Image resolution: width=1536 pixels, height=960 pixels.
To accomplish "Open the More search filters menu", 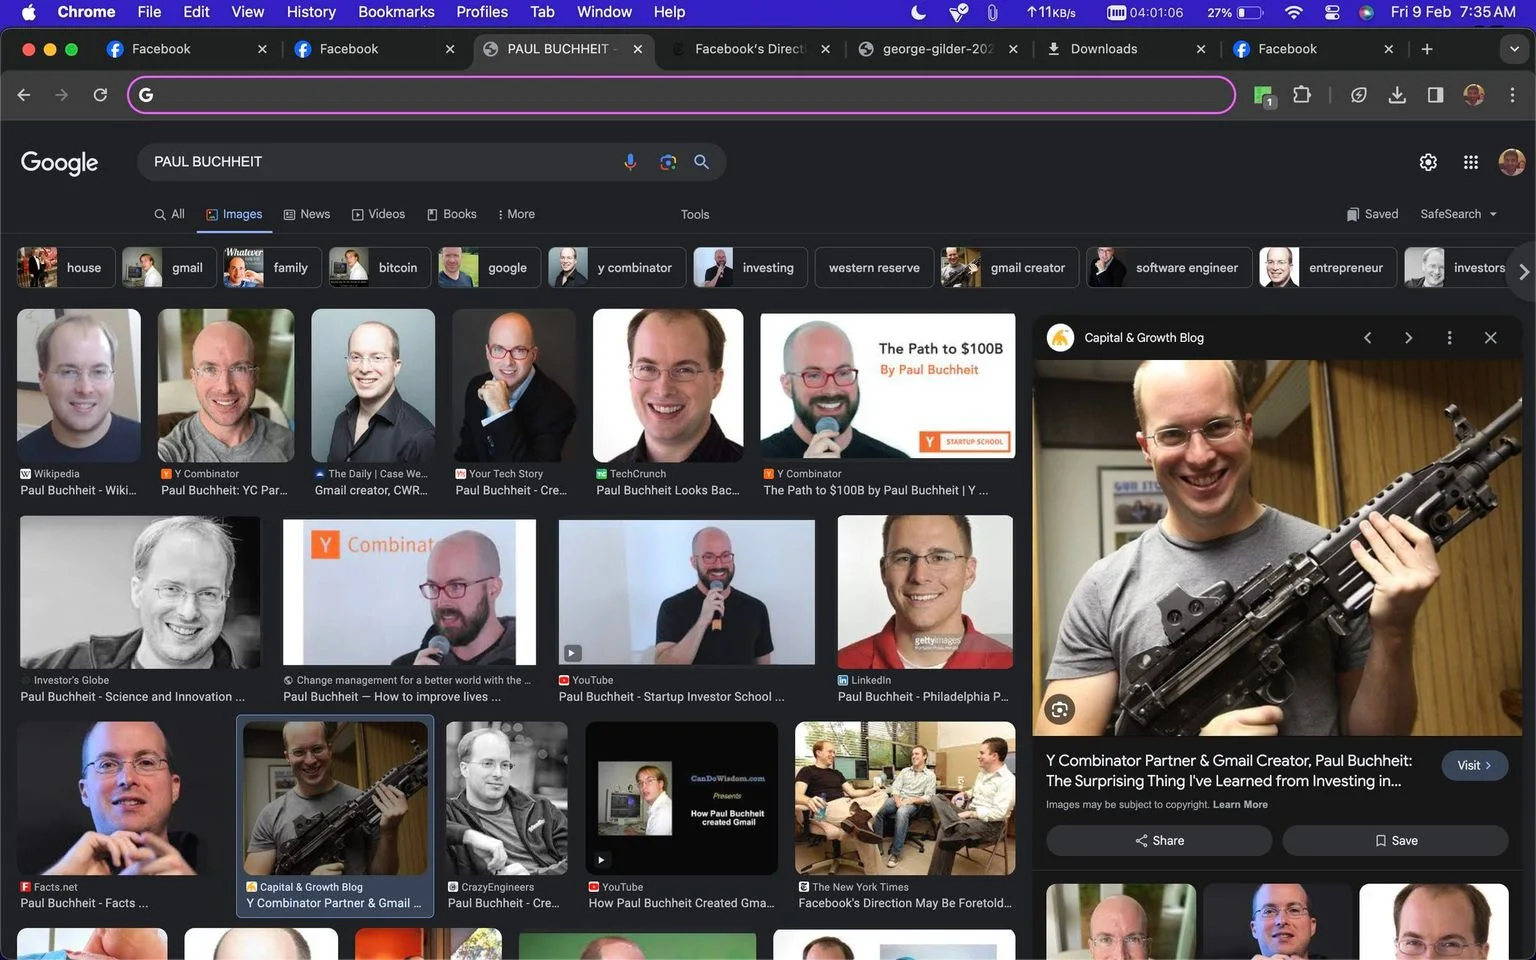I will [x=516, y=214].
